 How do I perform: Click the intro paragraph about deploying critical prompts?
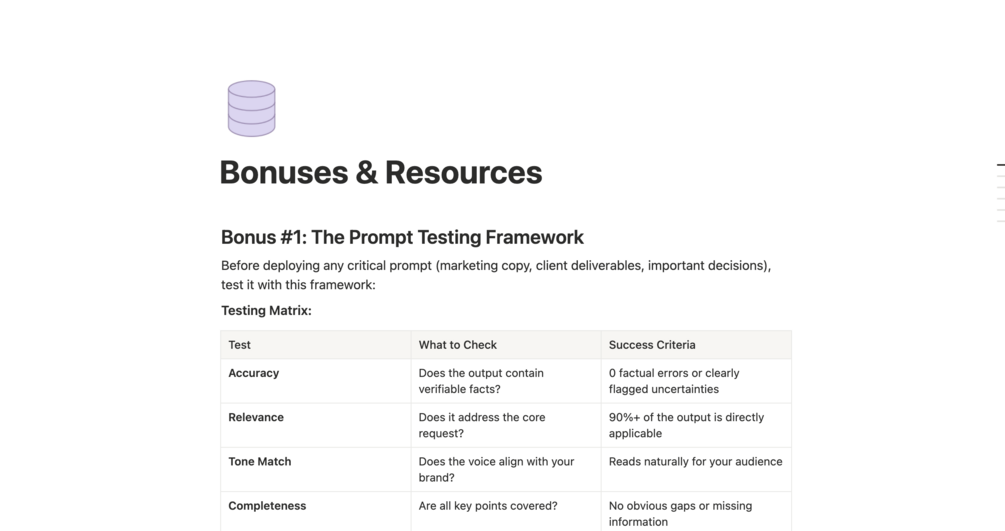[496, 275]
